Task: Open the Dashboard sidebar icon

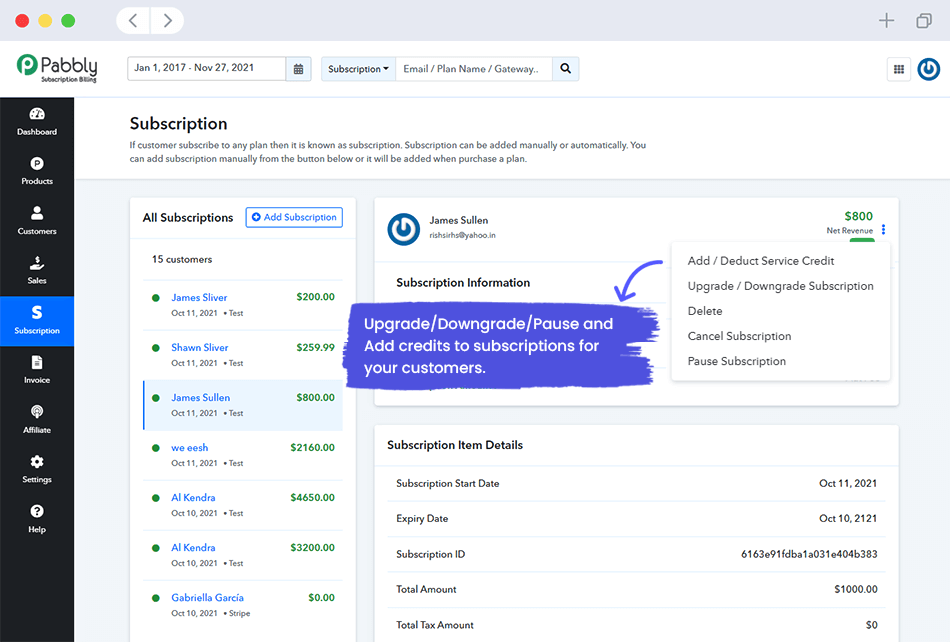Action: point(37,115)
